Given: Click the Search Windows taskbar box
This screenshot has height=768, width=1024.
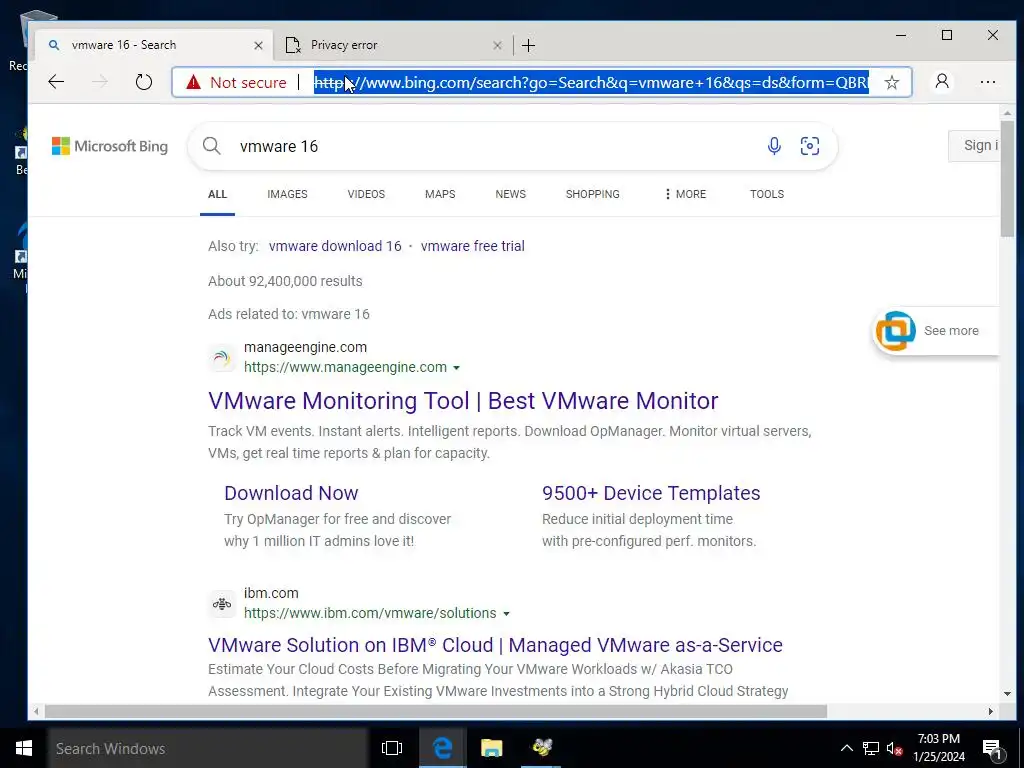Looking at the screenshot, I should coord(208,748).
